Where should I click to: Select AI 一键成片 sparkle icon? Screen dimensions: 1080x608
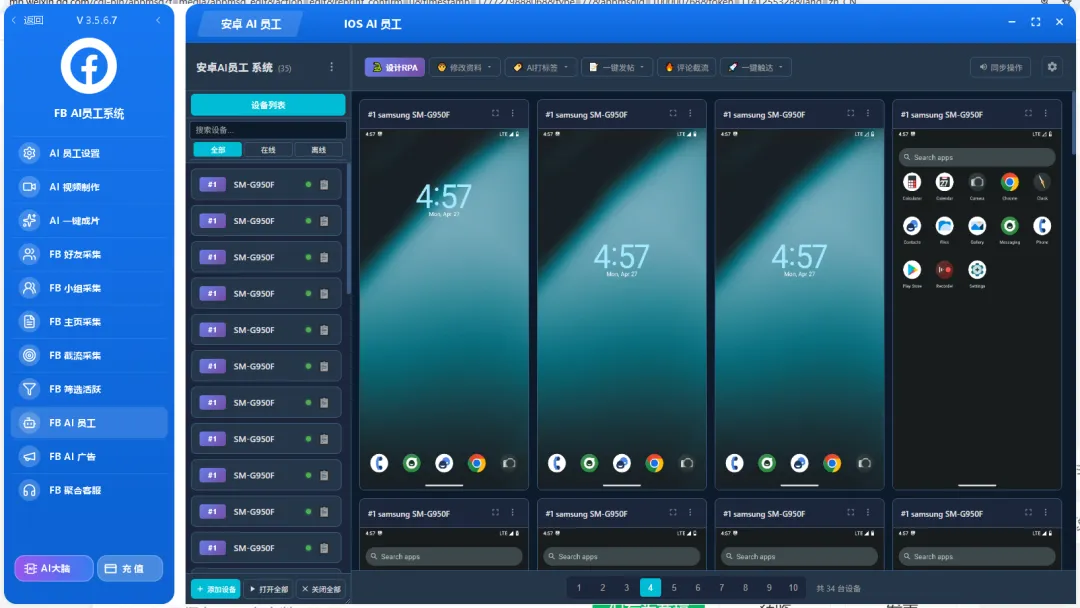[29, 220]
